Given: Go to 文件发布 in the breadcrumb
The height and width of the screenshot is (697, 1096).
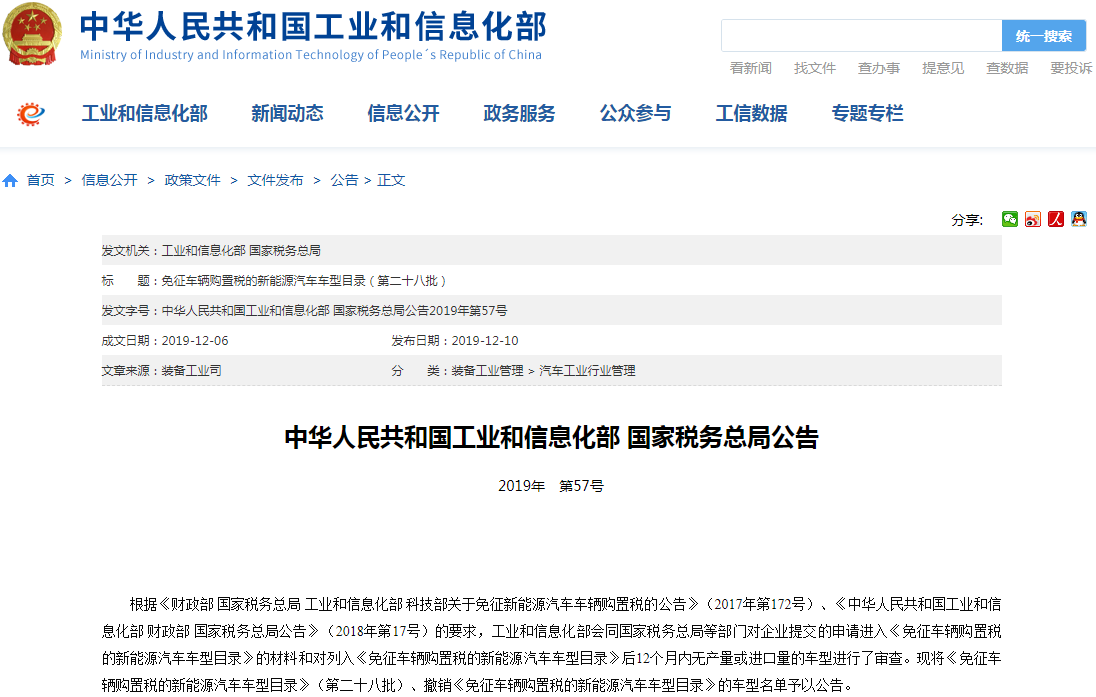Looking at the screenshot, I should (x=275, y=180).
